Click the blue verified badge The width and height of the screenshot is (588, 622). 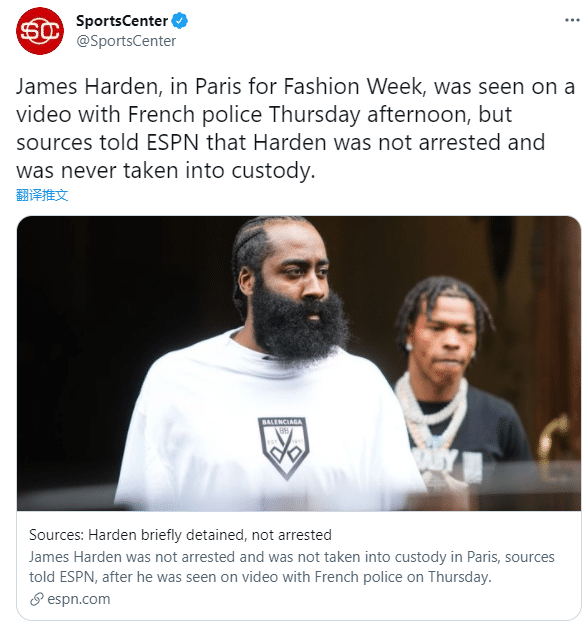(179, 21)
